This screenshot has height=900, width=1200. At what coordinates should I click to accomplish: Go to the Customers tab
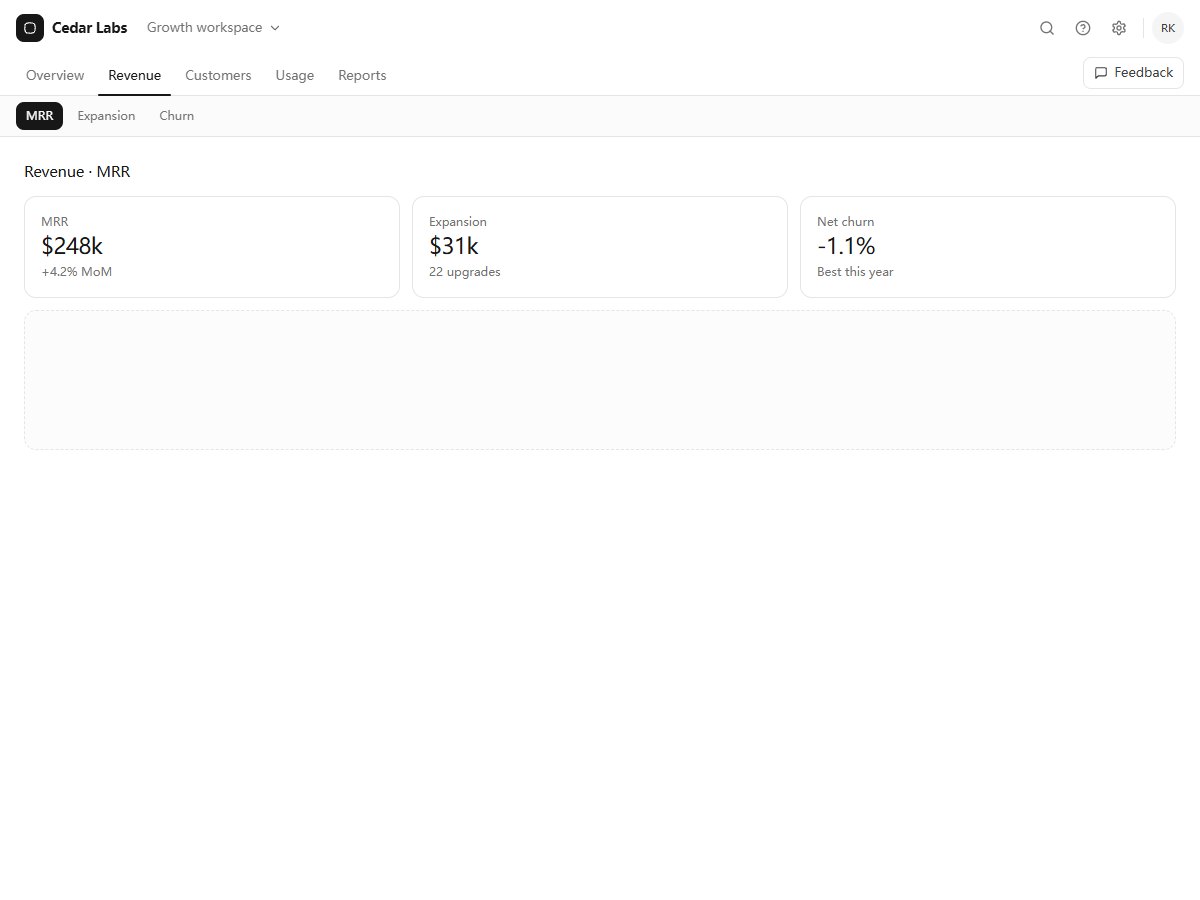coord(218,75)
